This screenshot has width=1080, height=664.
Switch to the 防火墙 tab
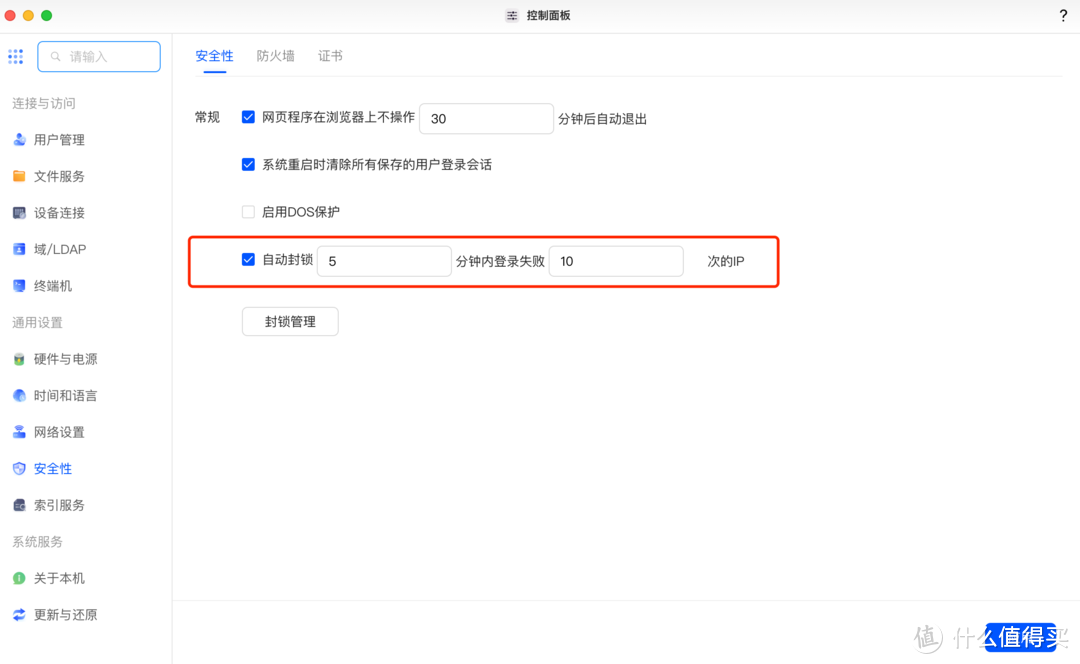pyautogui.click(x=275, y=56)
